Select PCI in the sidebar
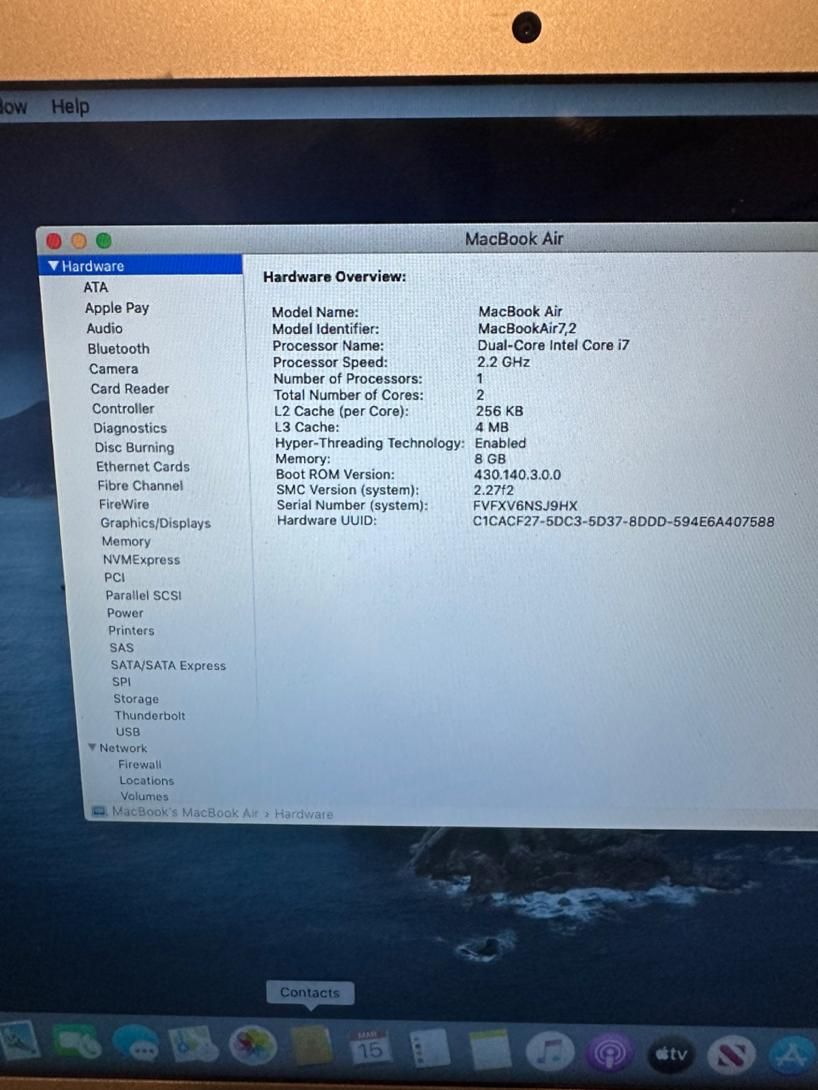Image resolution: width=818 pixels, height=1090 pixels. (x=115, y=577)
